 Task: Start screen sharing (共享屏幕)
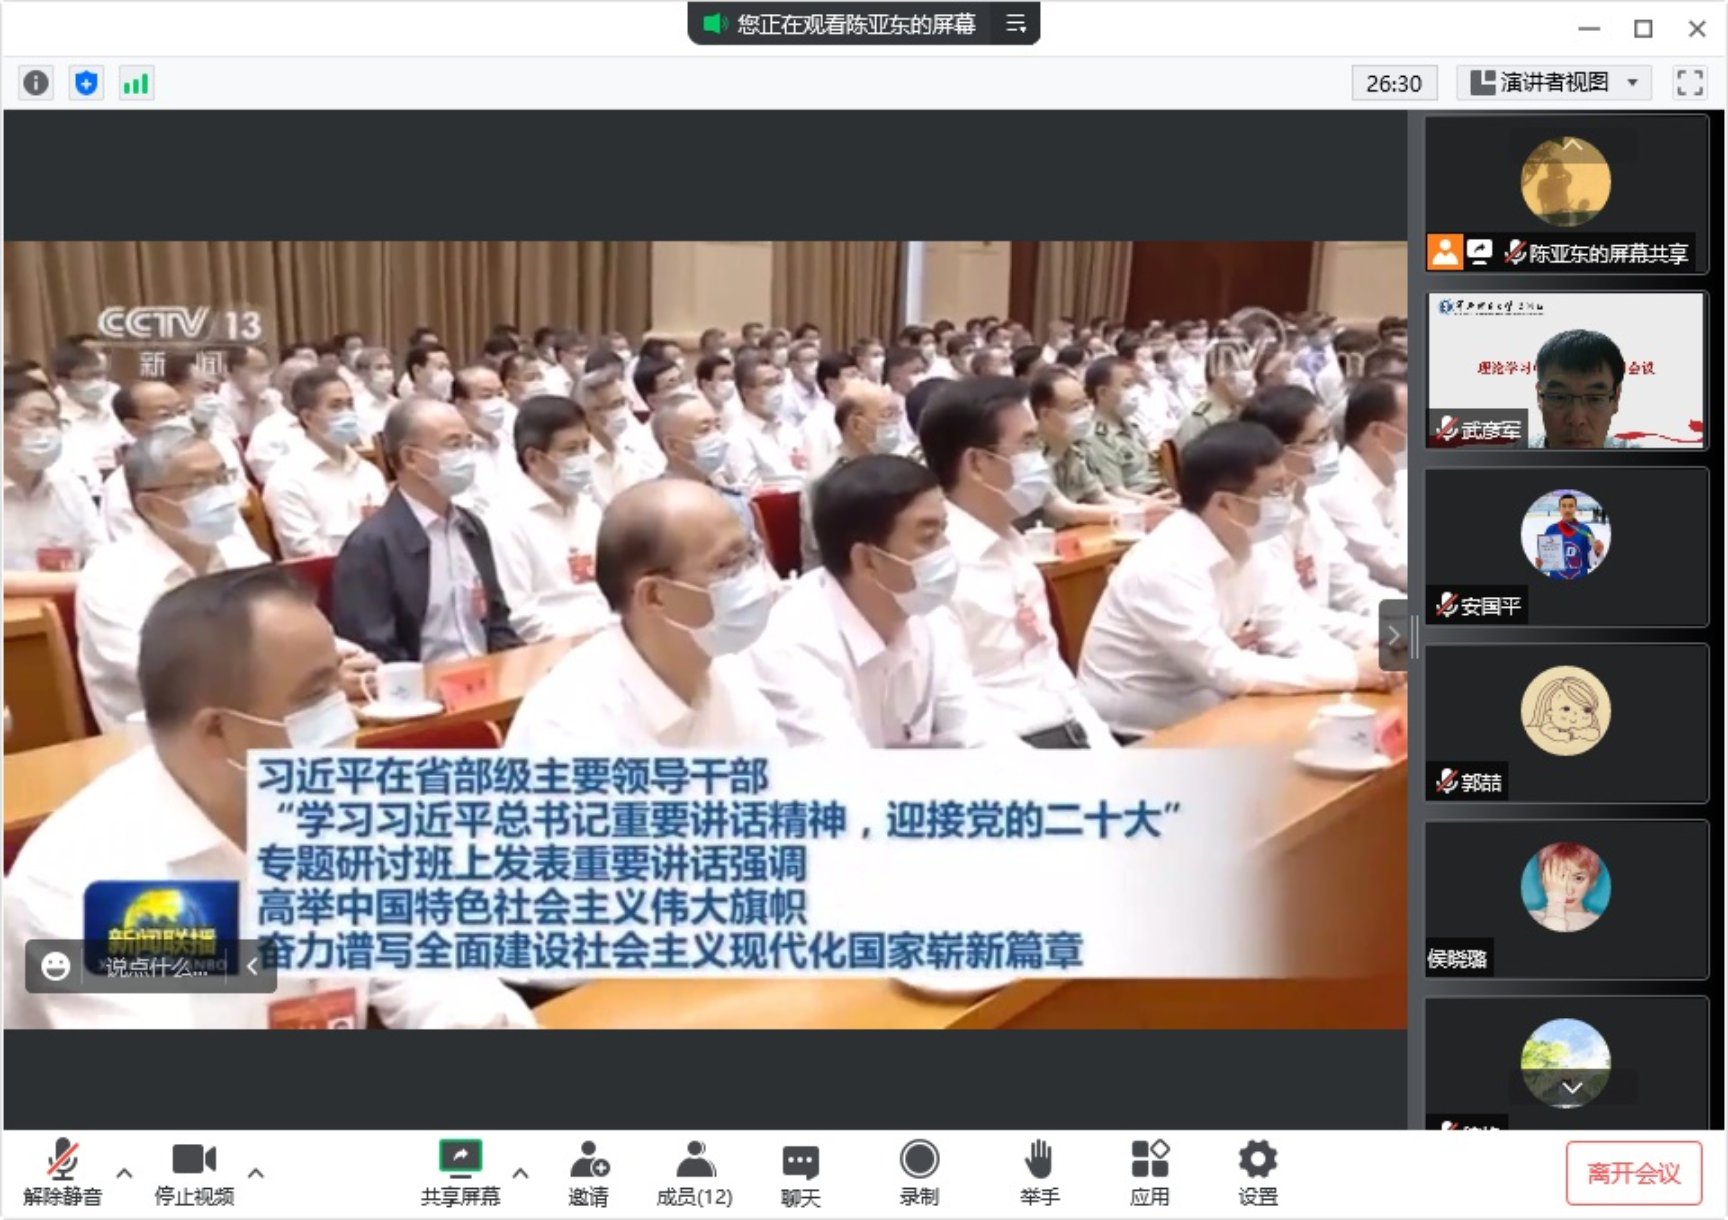pos(460,1173)
